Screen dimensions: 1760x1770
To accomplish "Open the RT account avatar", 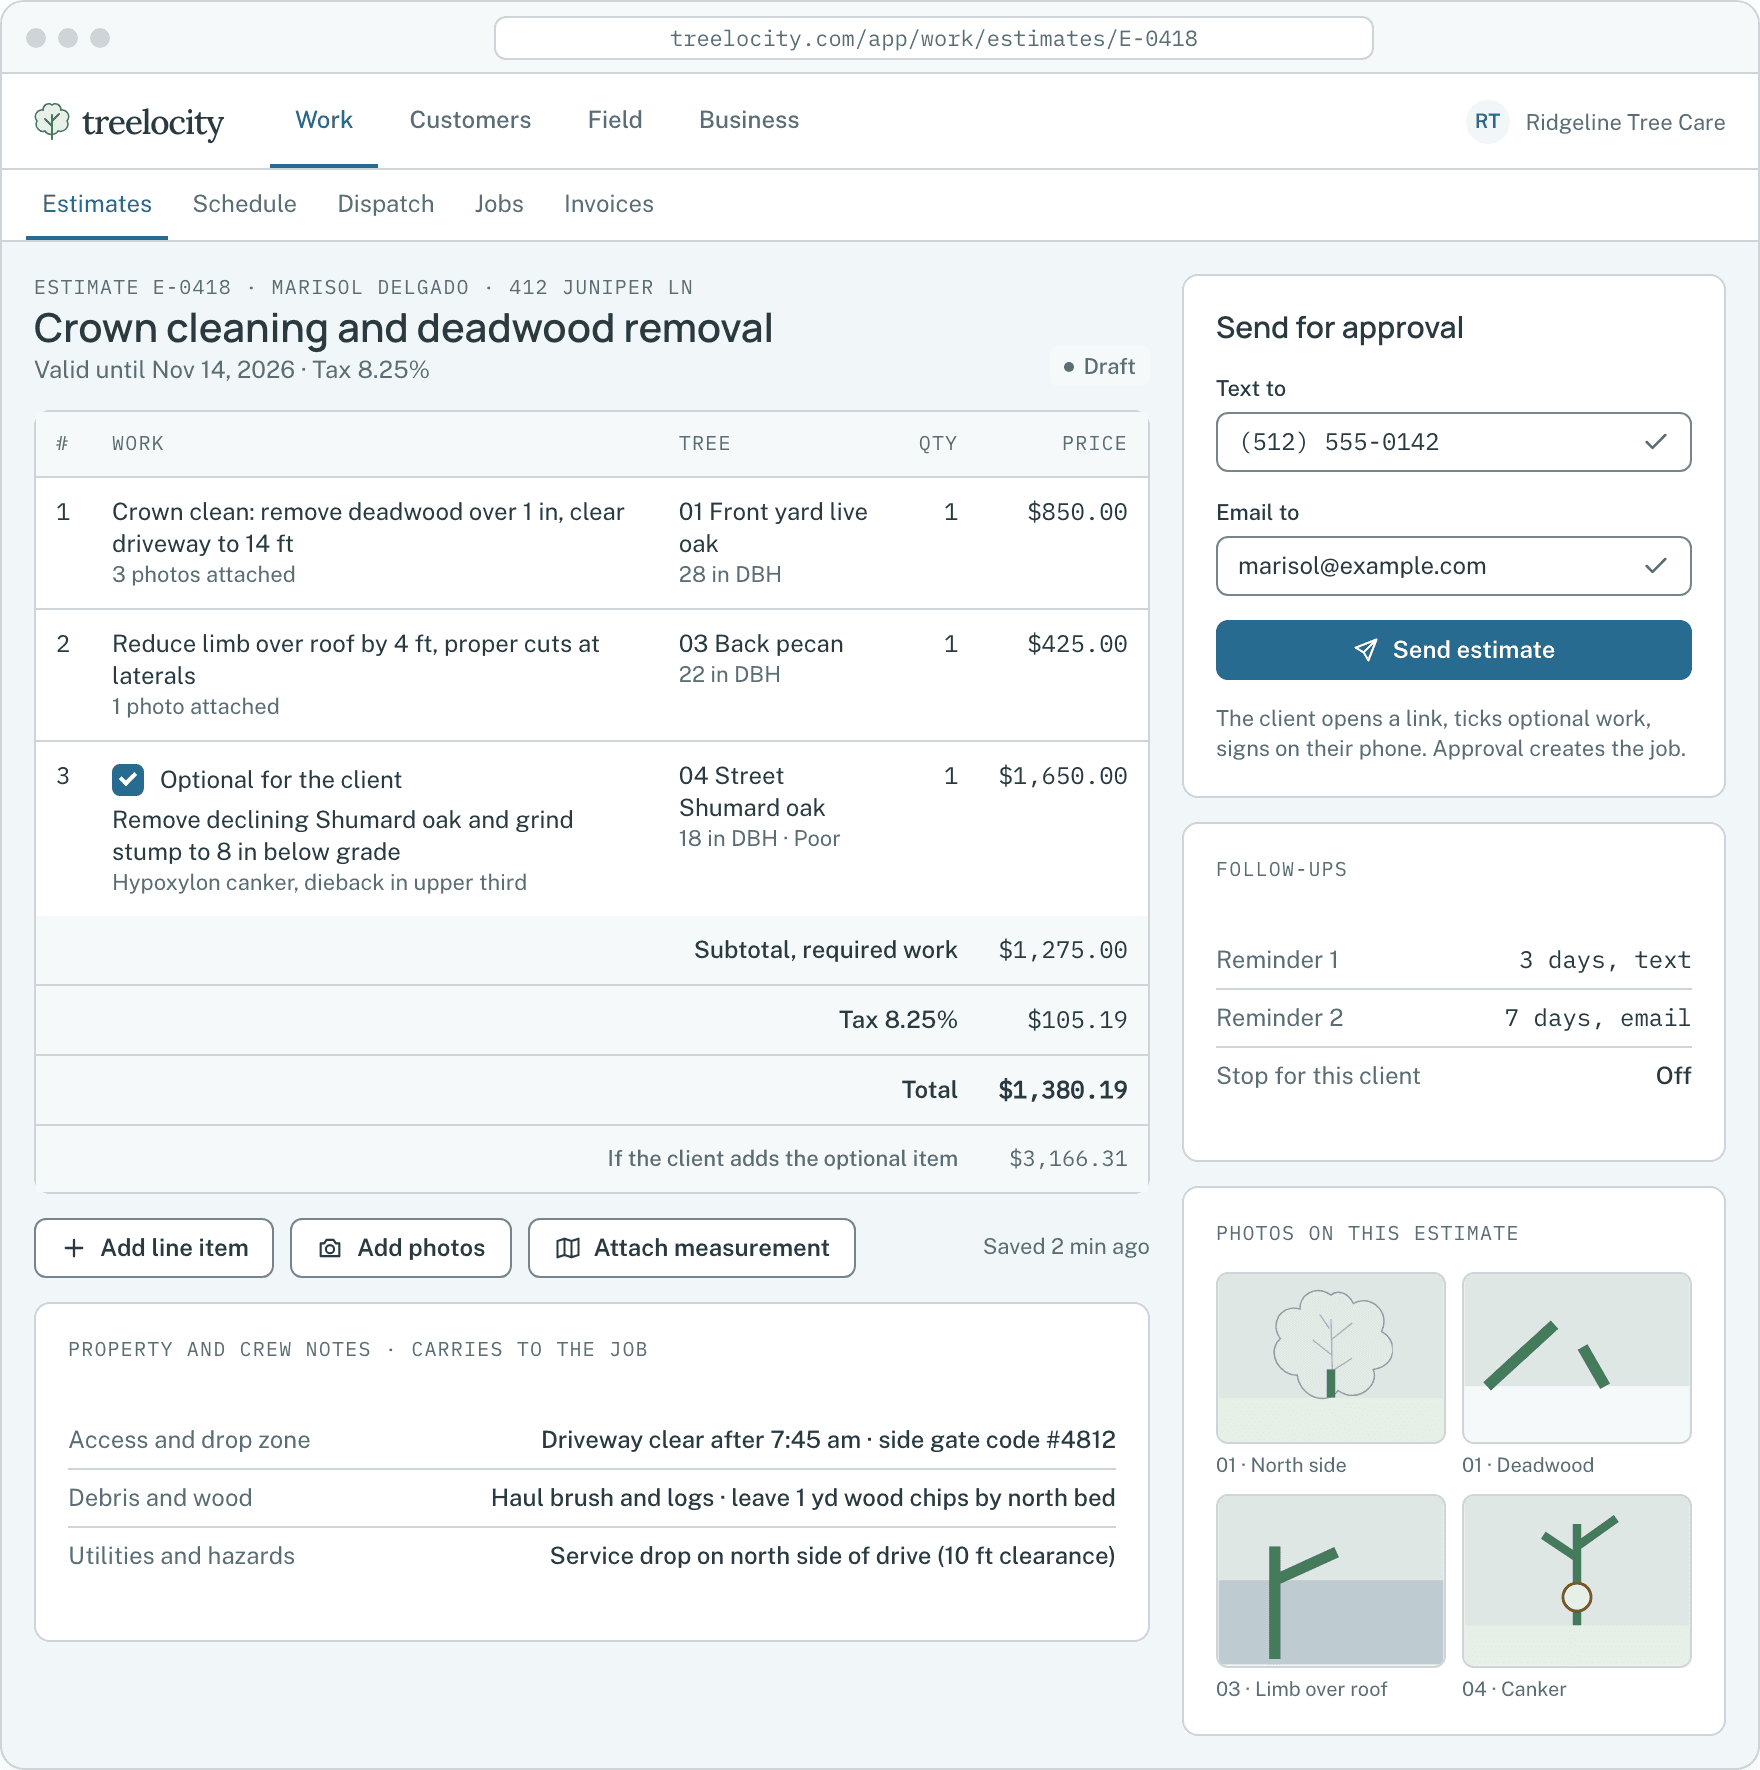I will coord(1487,122).
